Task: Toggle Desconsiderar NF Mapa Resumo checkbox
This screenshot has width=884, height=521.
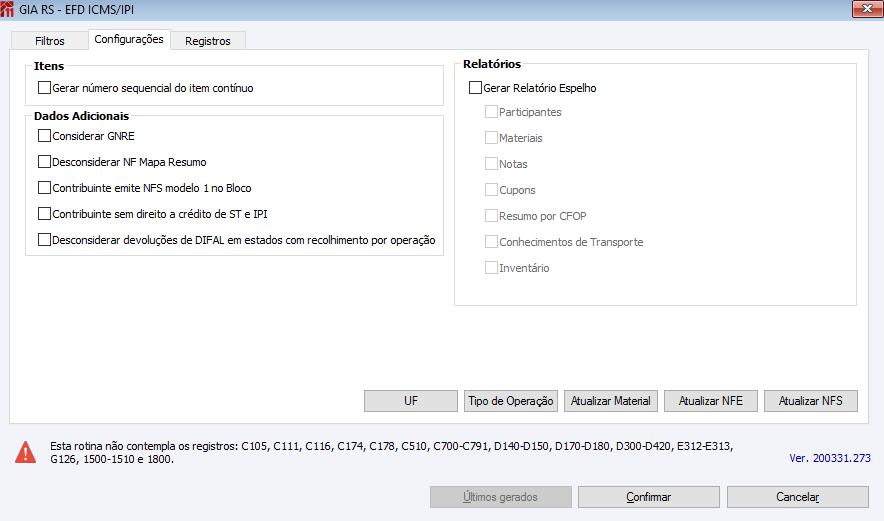Action: (44, 162)
